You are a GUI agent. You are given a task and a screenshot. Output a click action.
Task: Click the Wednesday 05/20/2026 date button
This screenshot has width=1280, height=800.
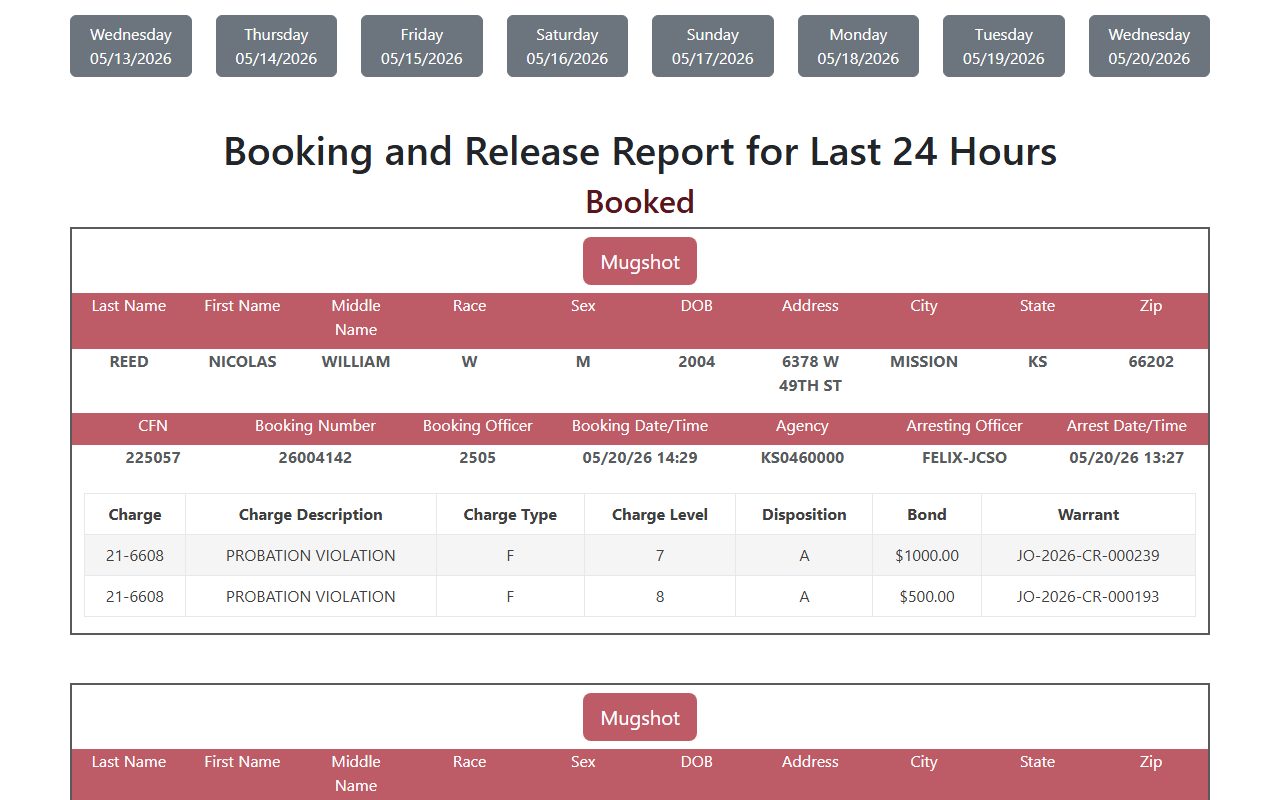pyautogui.click(x=1149, y=46)
